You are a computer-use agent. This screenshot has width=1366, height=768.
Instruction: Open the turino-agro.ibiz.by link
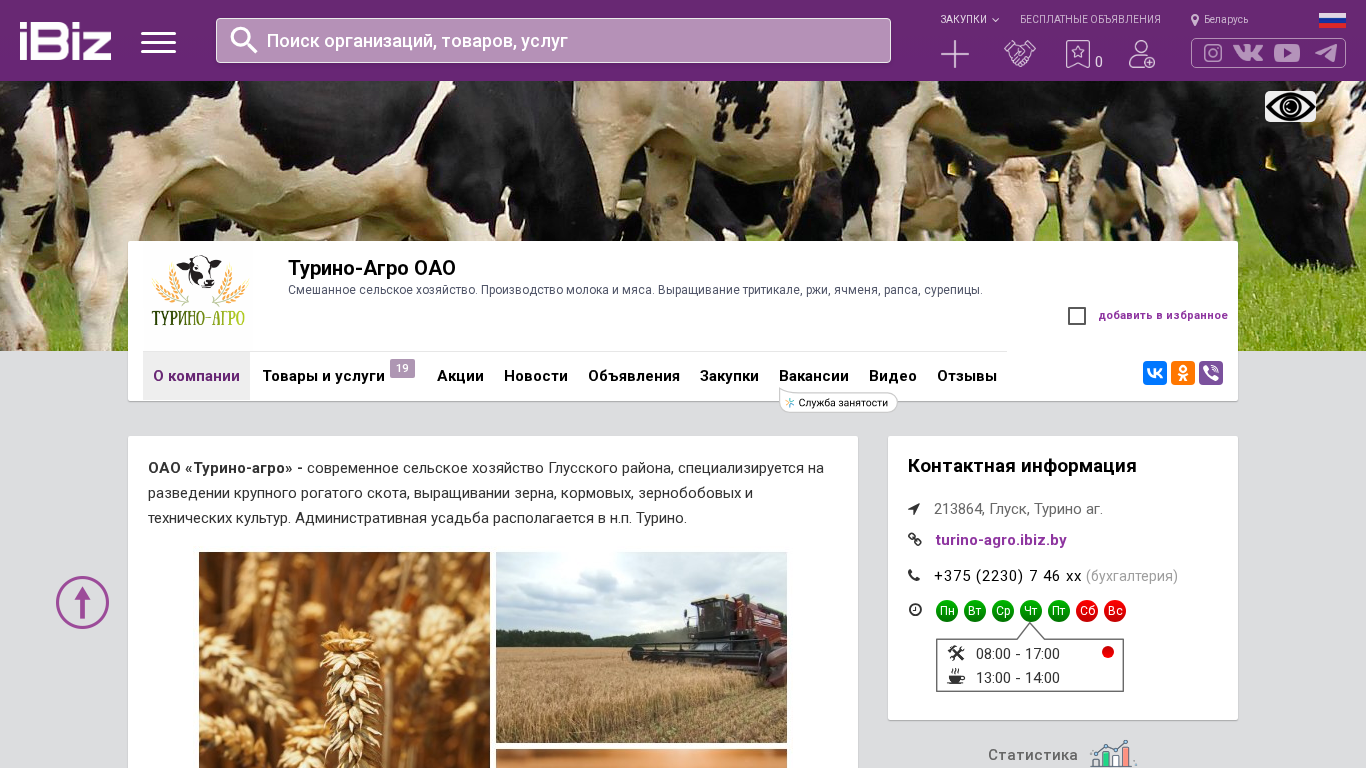1001,540
